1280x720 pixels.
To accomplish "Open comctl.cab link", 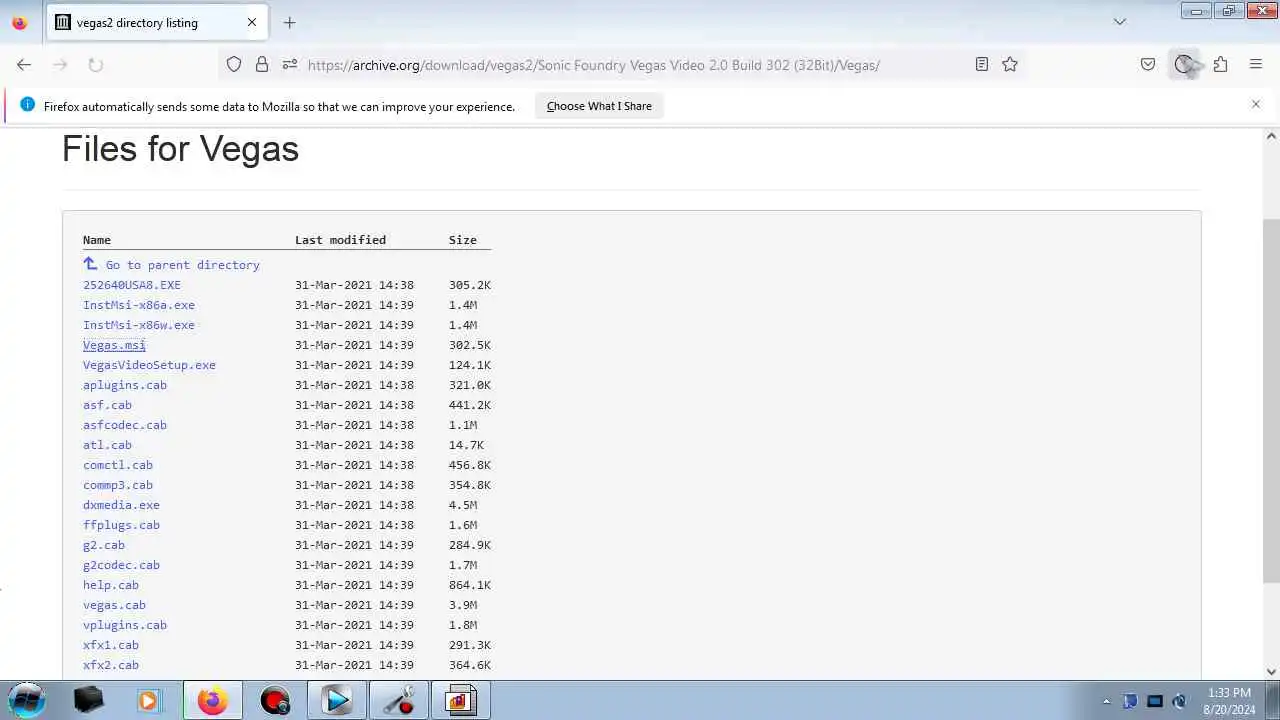I will pos(118,465).
